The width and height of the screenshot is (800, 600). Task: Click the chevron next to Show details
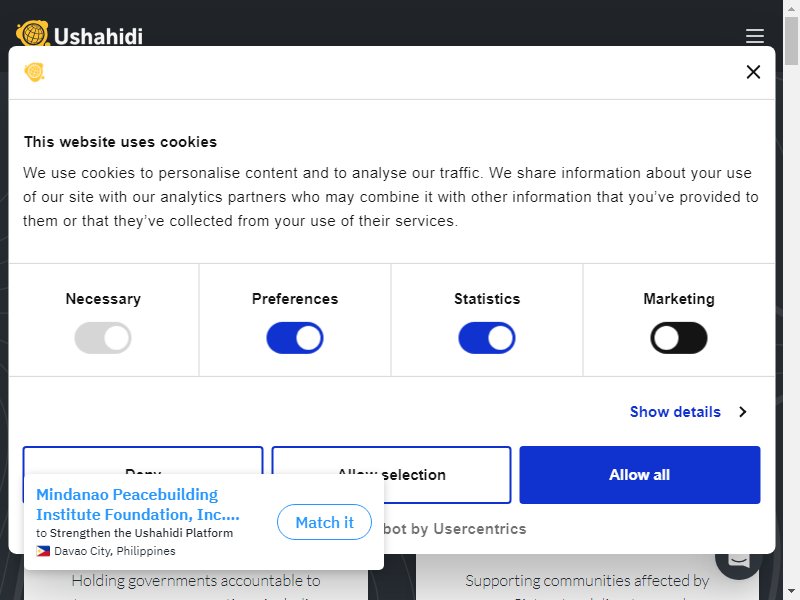coord(743,412)
